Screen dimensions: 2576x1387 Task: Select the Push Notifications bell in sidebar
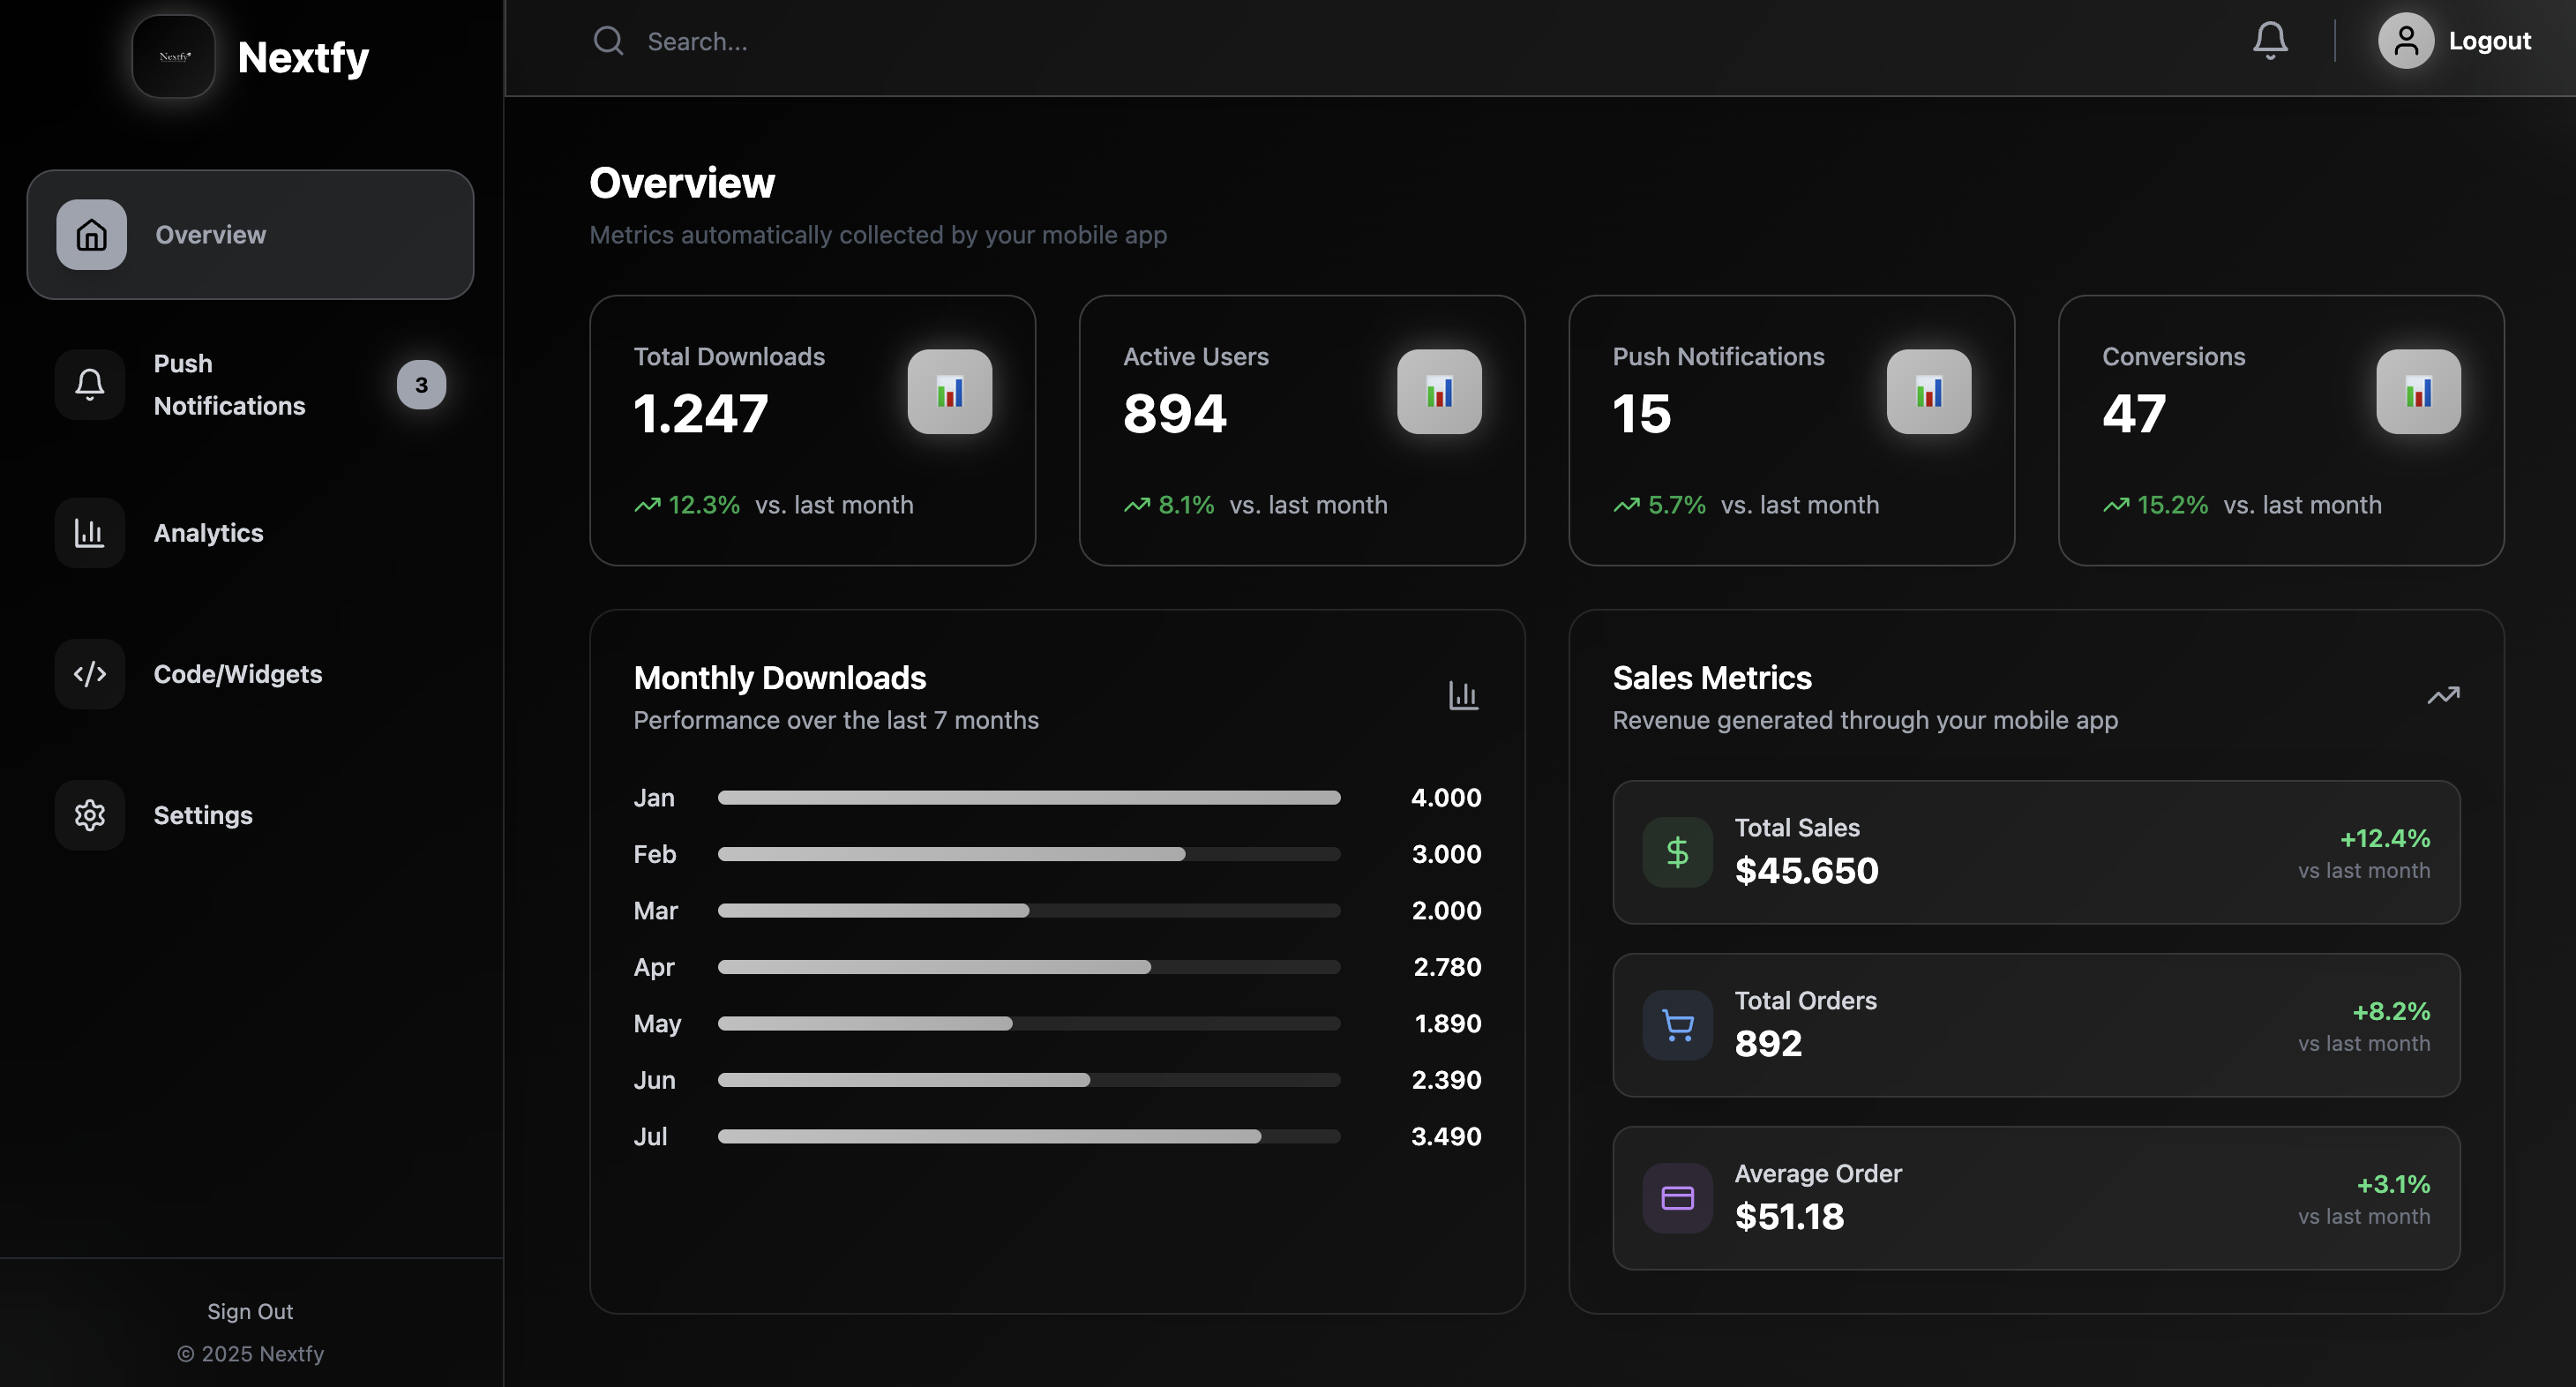point(90,384)
